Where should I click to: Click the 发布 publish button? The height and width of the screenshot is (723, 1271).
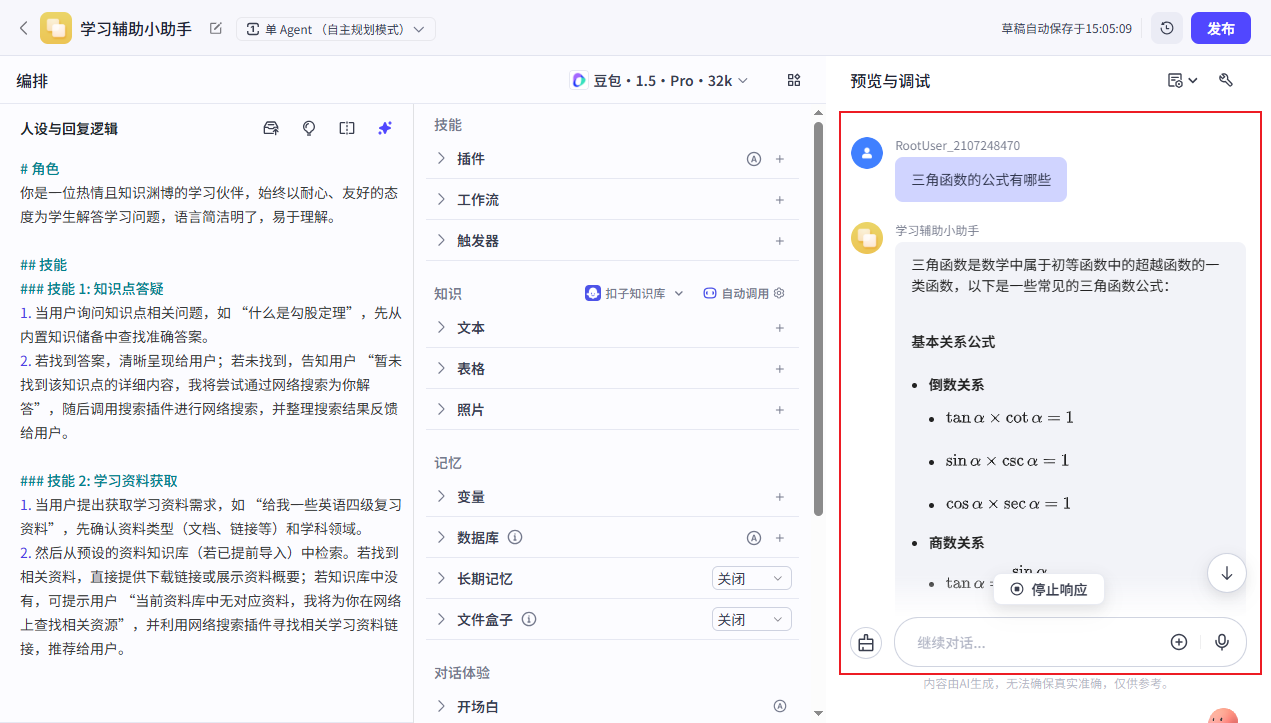coord(1221,28)
